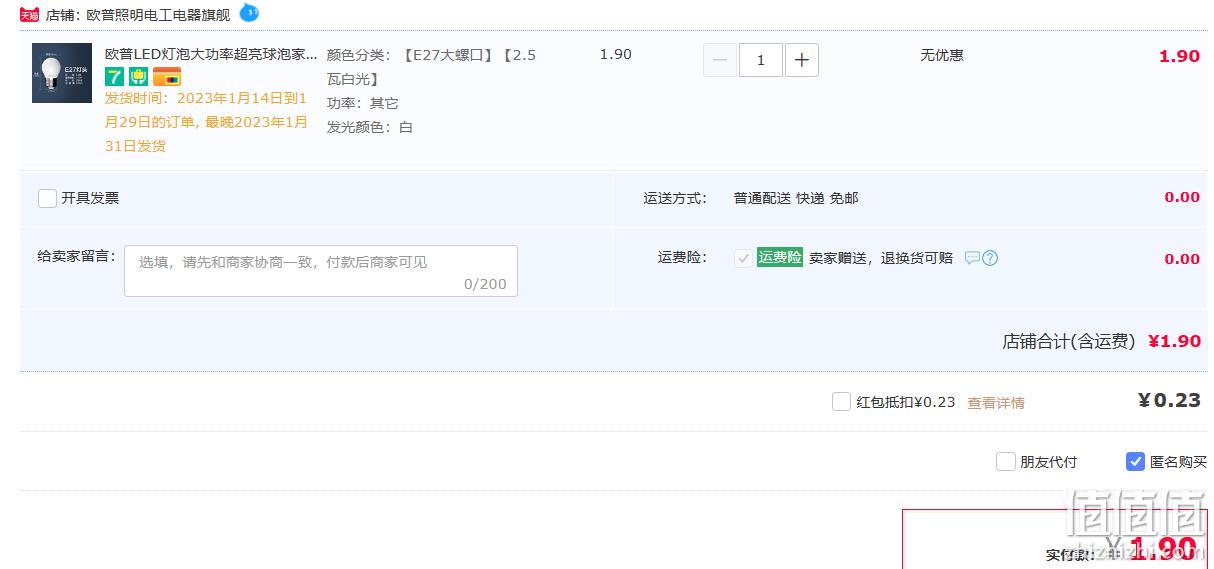Decrease quantity with the minus button
The width and height of the screenshot is (1214, 569).
click(720, 60)
